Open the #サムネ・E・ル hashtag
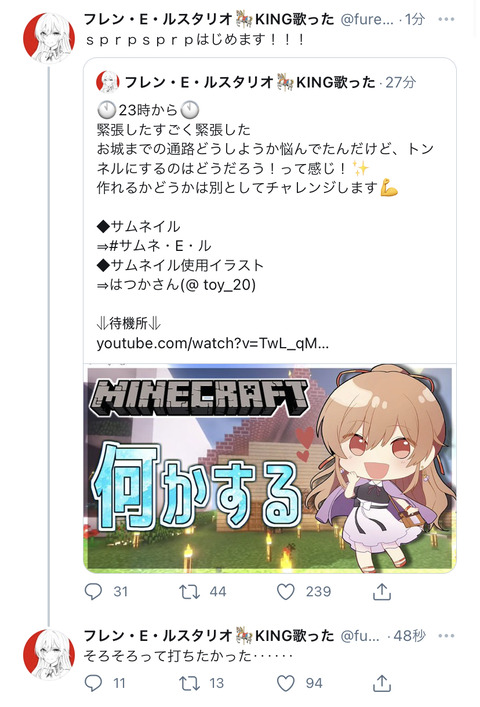Screen dimensions: 480x707 coord(160,246)
